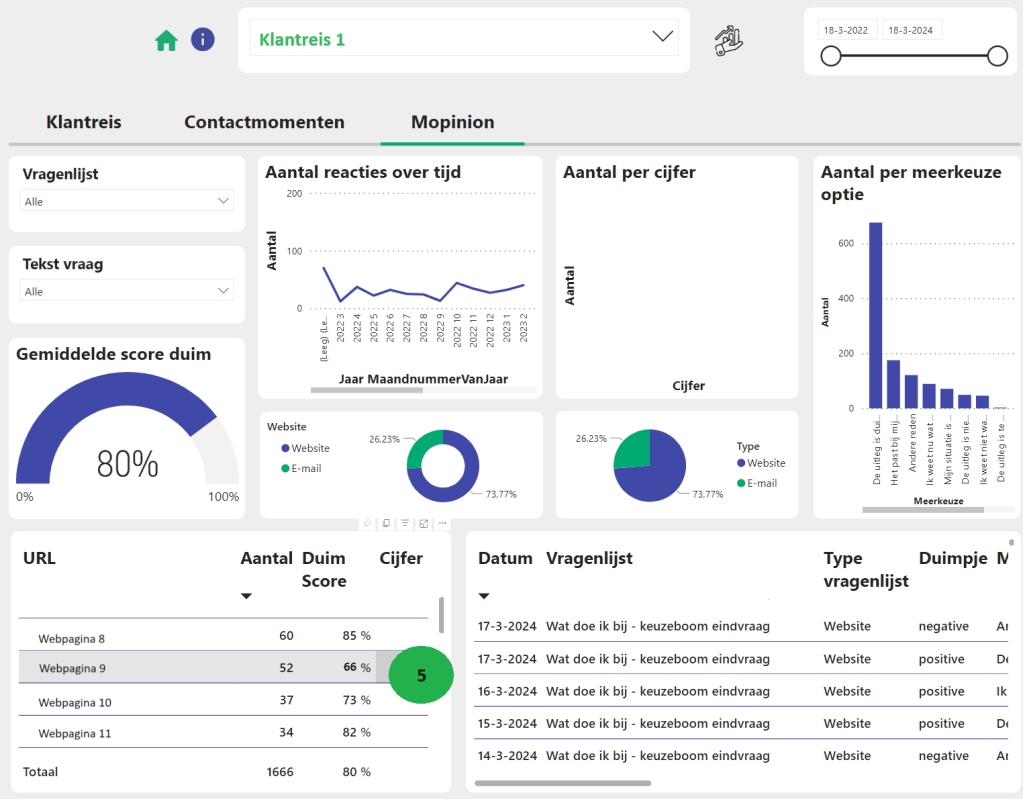Click the hand holding growth chart icon

(x=731, y=40)
